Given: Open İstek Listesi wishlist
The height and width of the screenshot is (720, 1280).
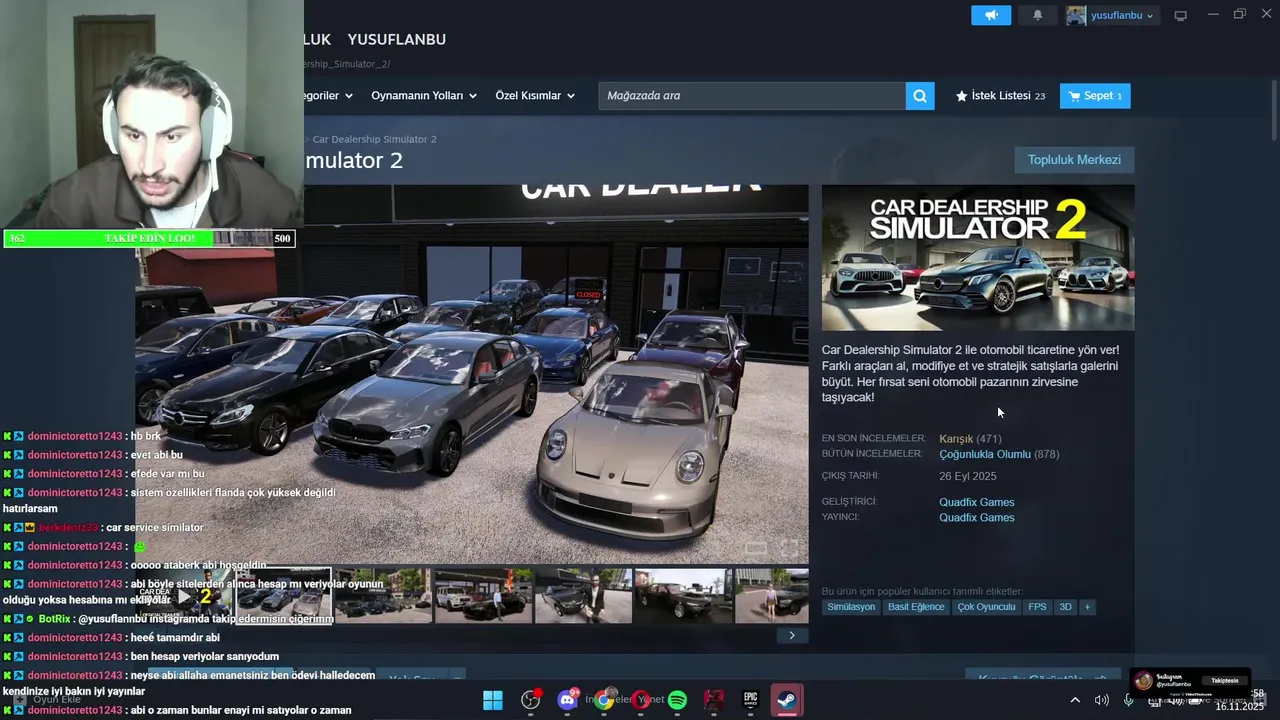Looking at the screenshot, I should point(1000,96).
